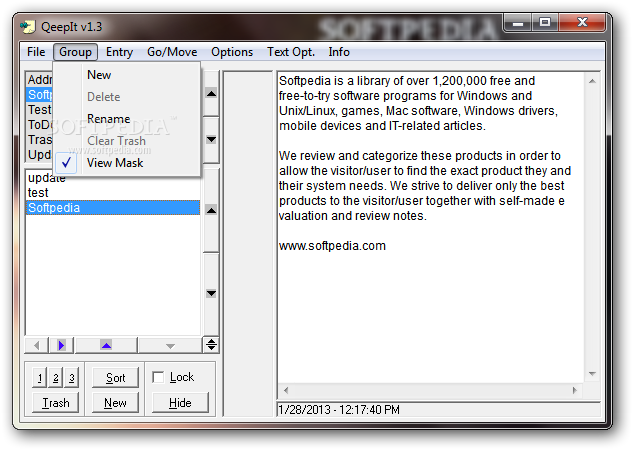Select the Upd group in the group list

[40, 155]
